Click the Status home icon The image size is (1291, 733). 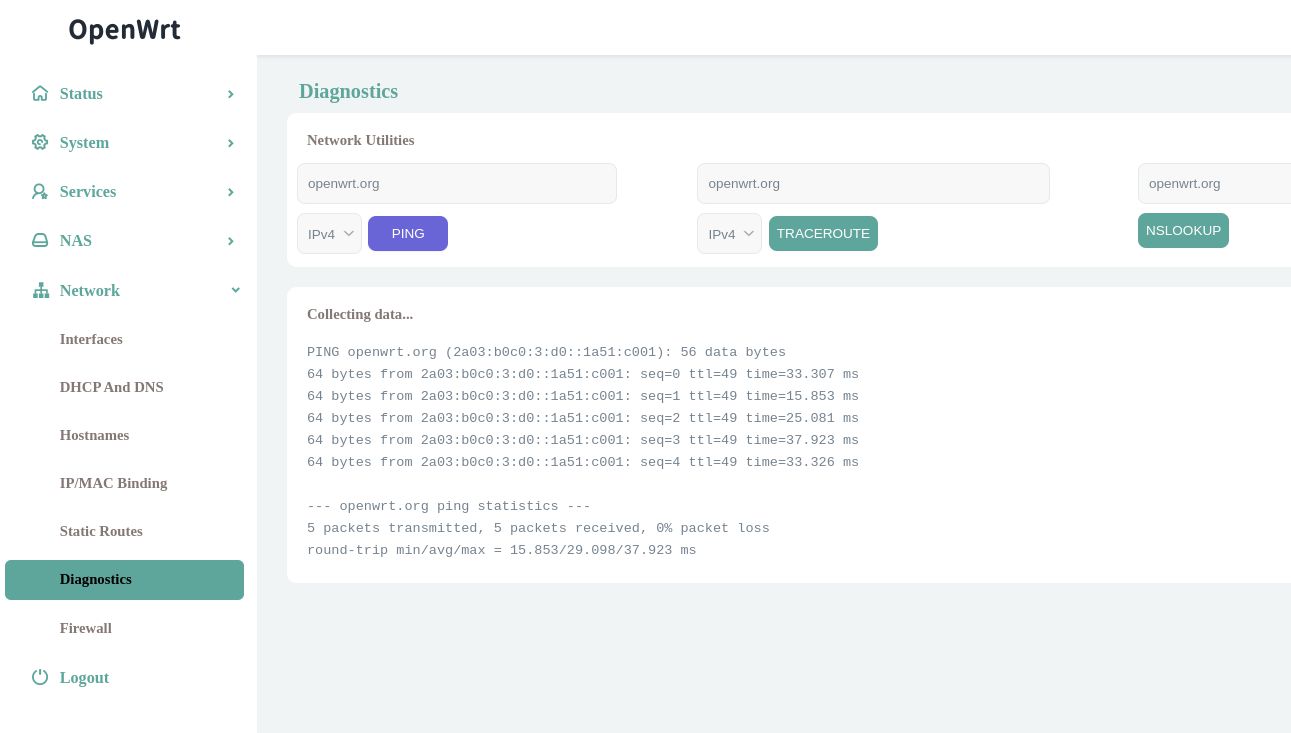(x=40, y=93)
